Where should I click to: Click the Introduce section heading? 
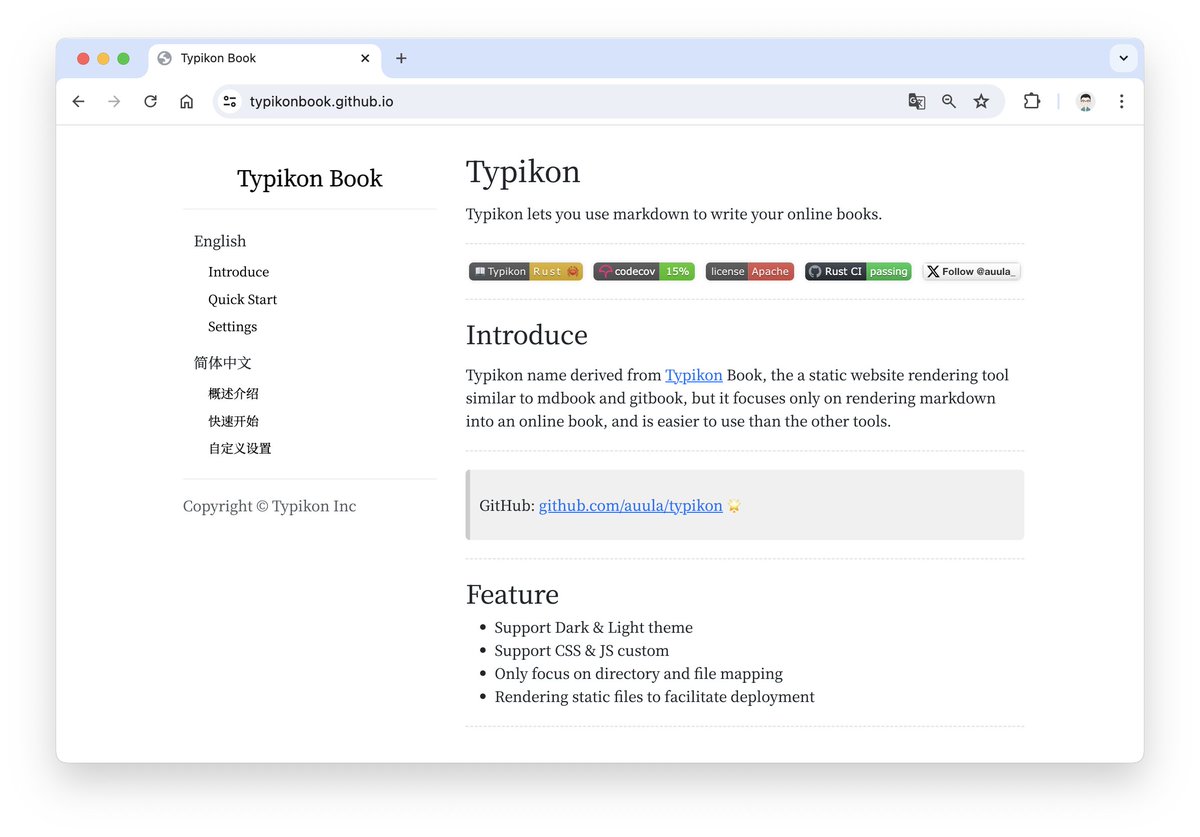tap(527, 334)
